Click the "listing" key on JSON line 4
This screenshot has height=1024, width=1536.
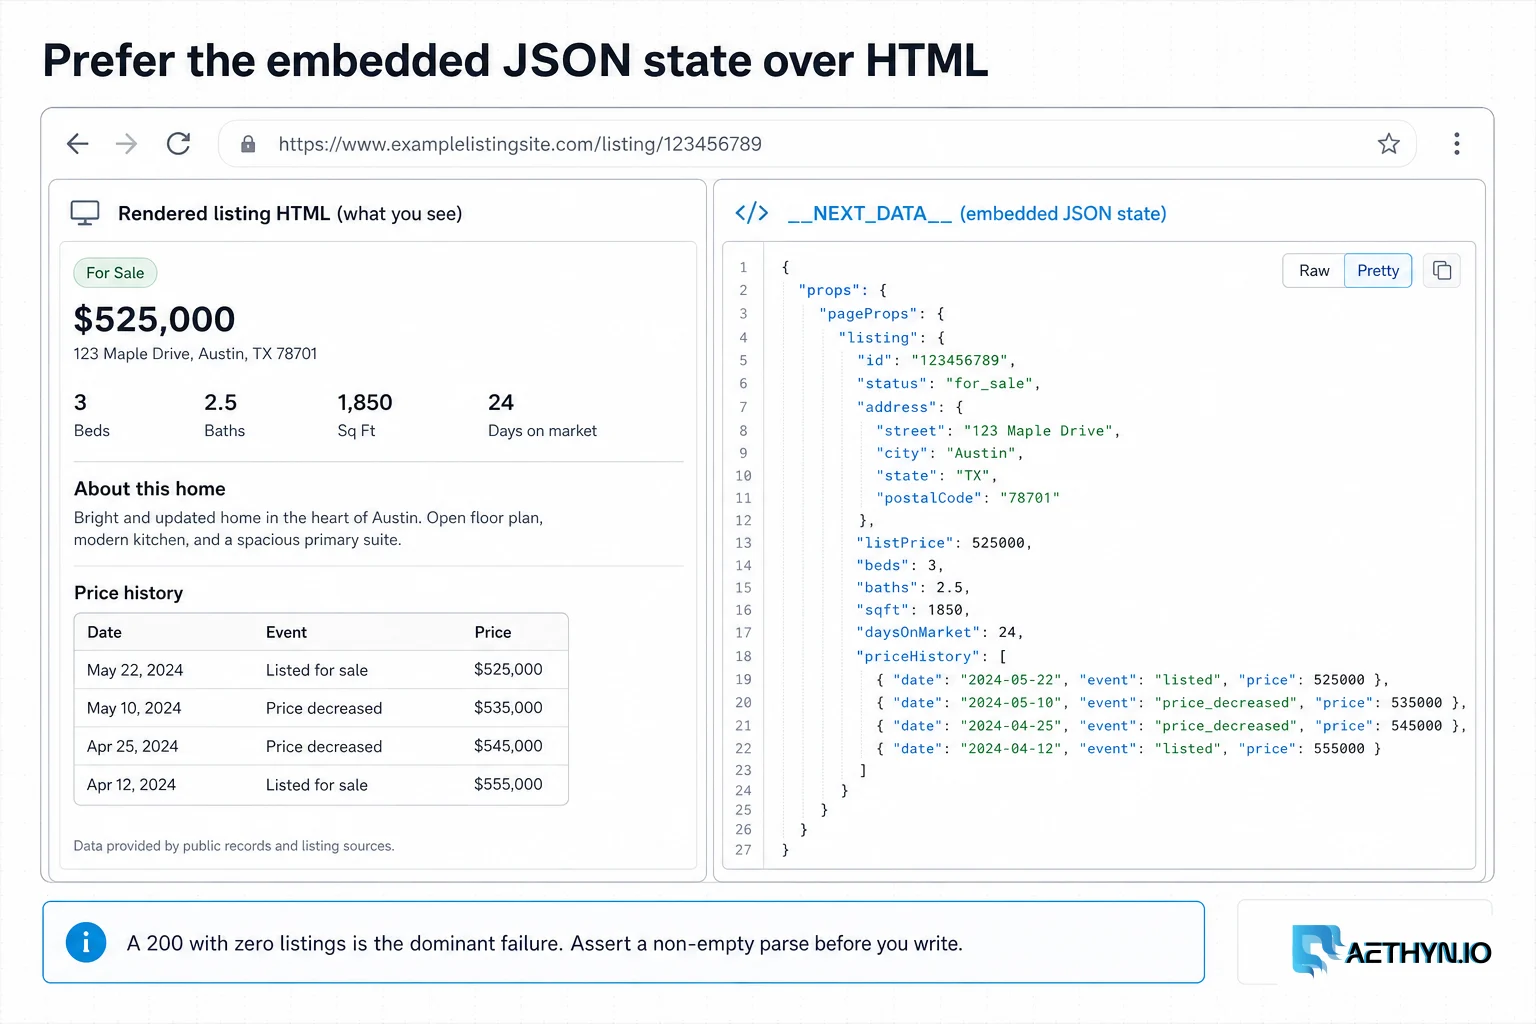point(879,337)
